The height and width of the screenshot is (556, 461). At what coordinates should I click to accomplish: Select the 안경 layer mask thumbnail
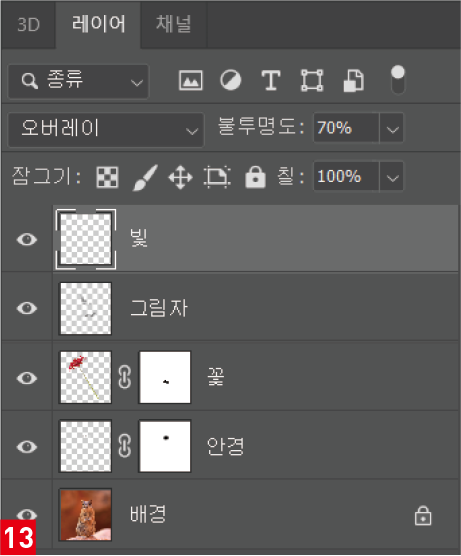click(x=165, y=446)
